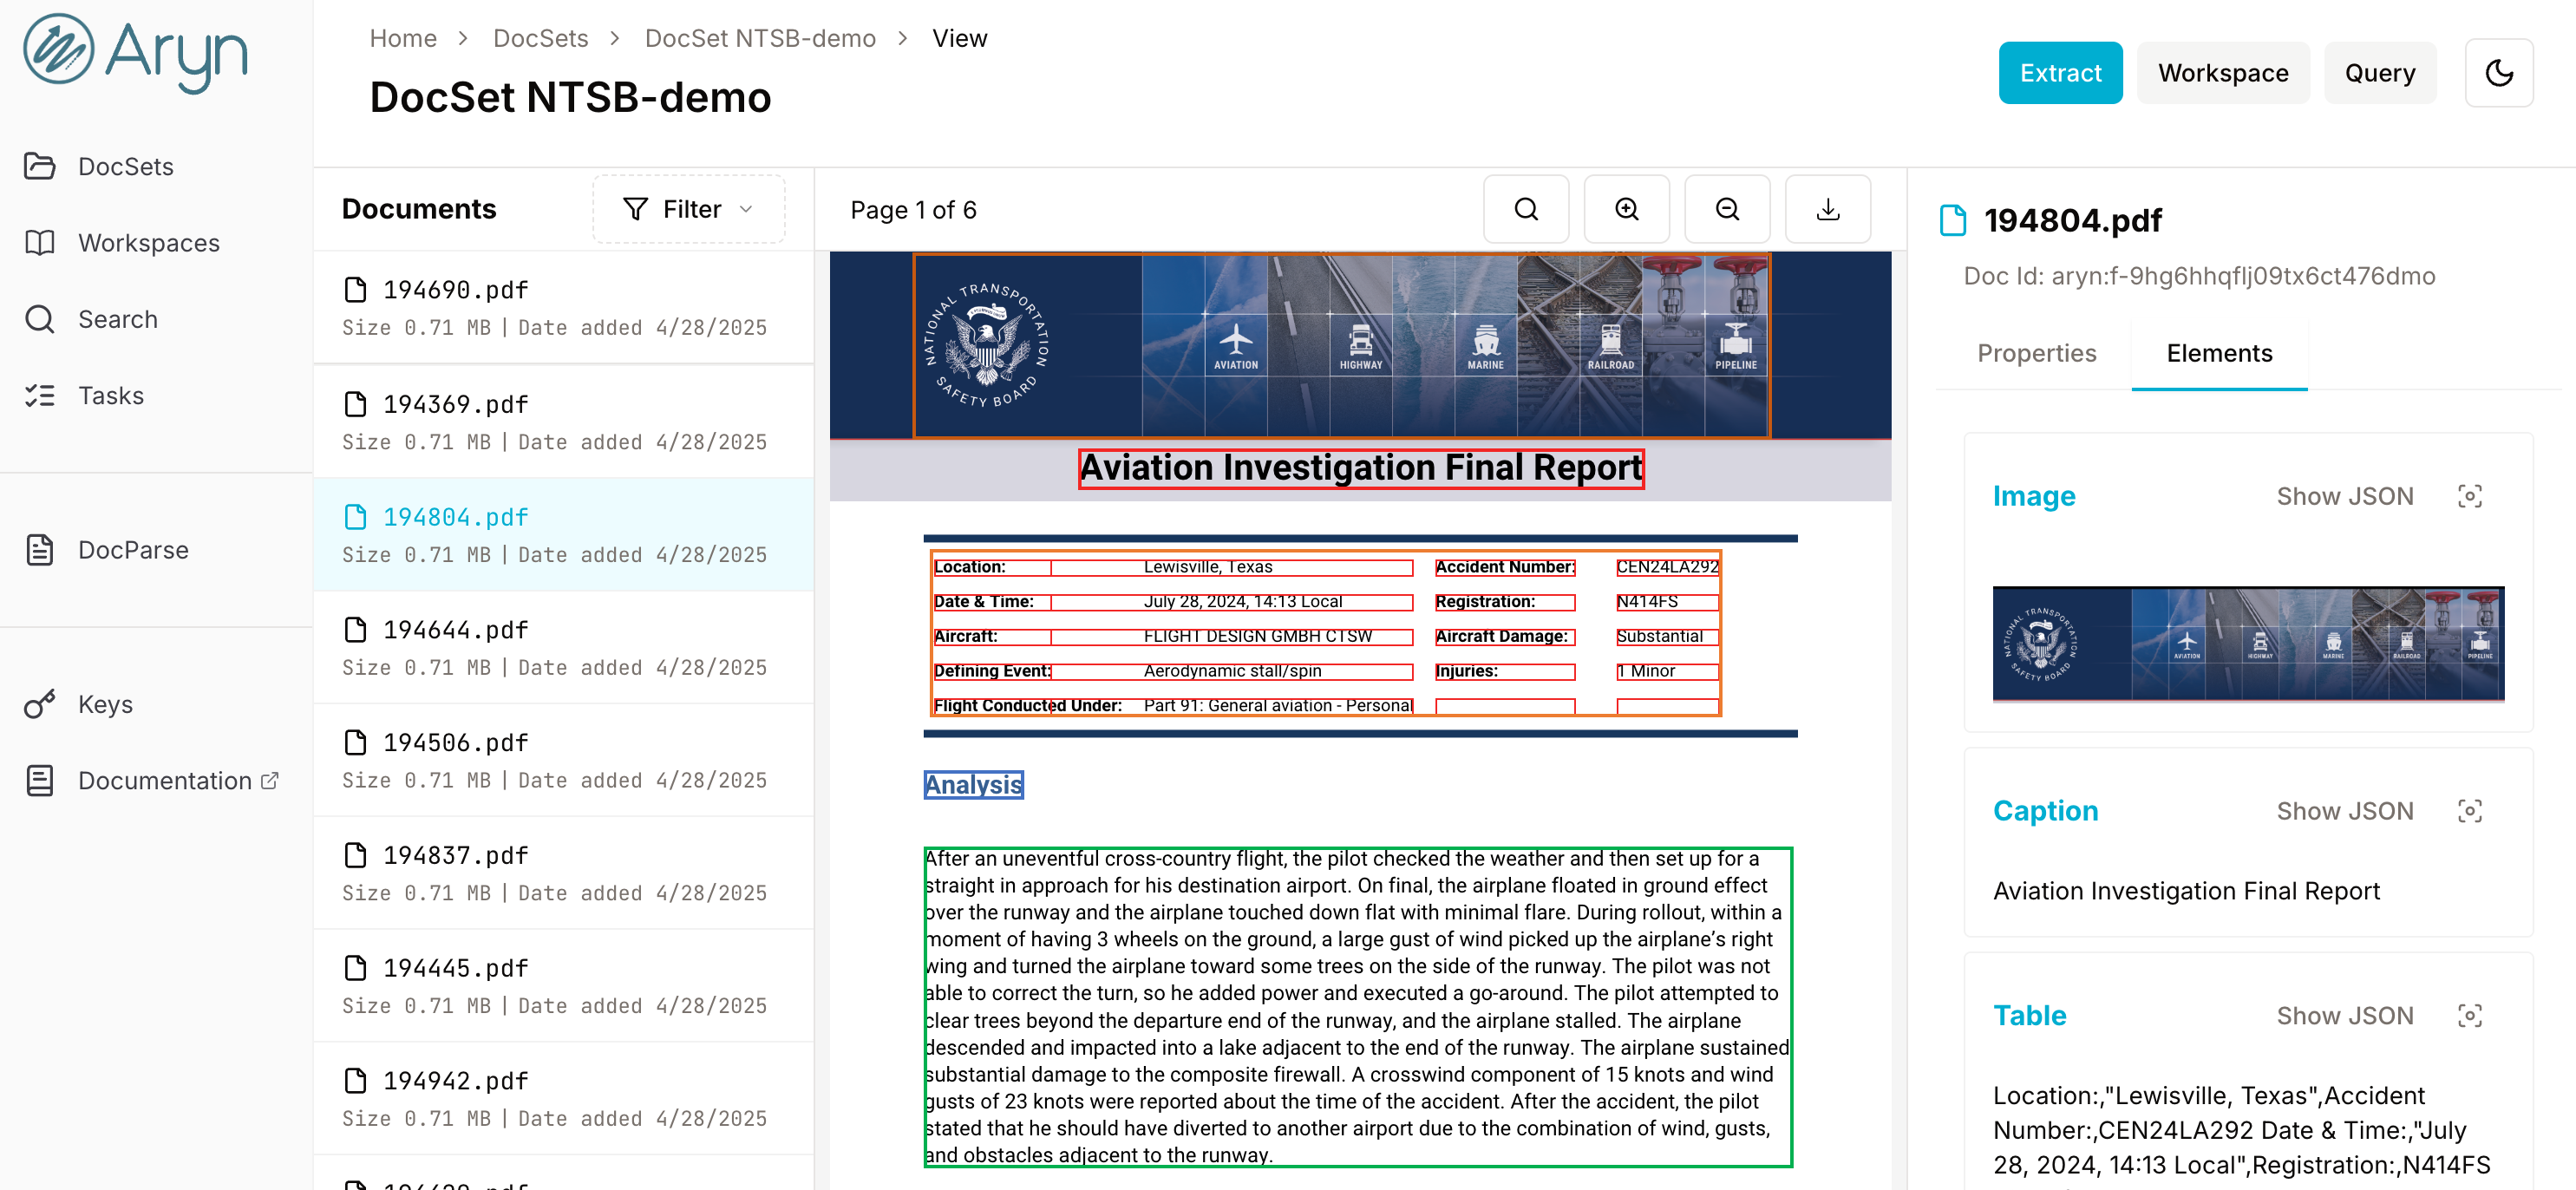Select document 194445.pdf
The width and height of the screenshot is (2576, 1190).
563,986
